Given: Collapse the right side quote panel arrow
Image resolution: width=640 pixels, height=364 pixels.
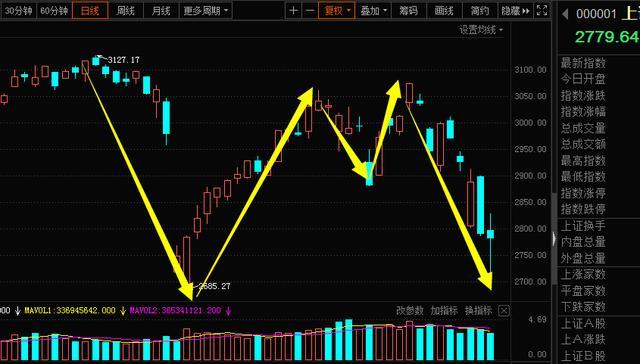Looking at the screenshot, I should (554, 239).
